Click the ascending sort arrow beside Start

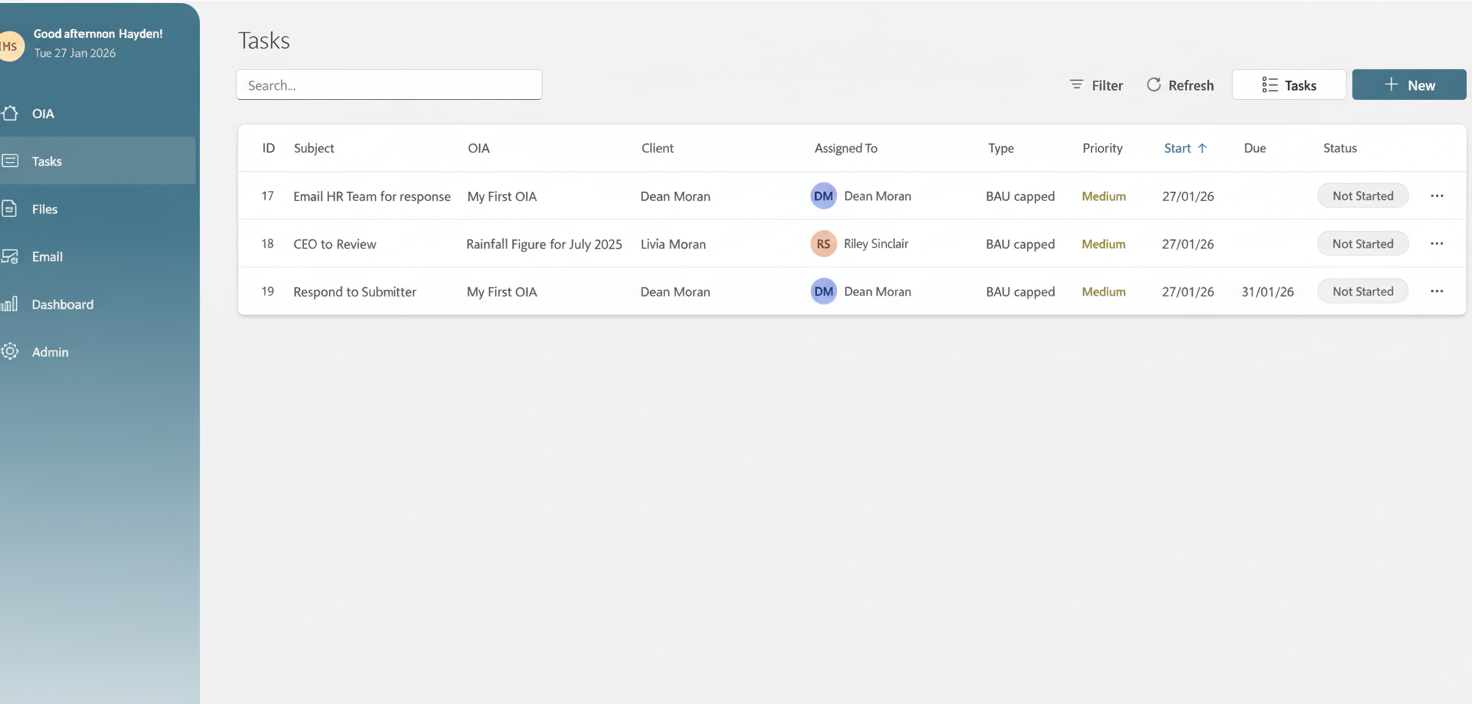click(1202, 148)
